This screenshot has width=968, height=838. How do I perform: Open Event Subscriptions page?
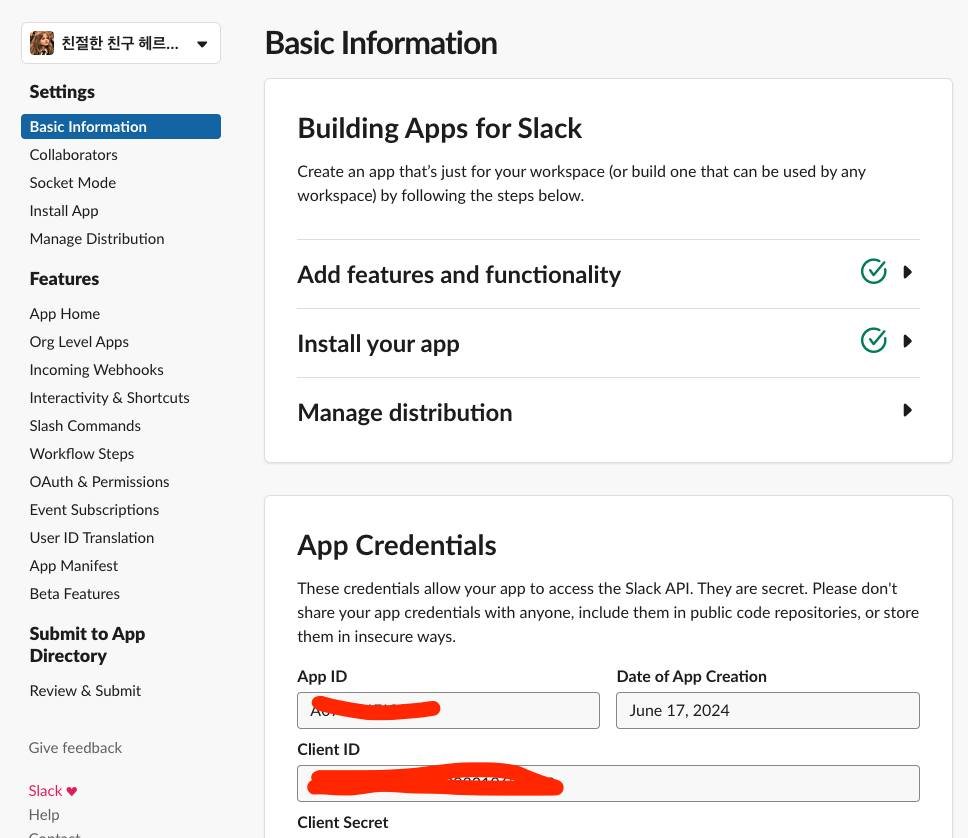[94, 509]
